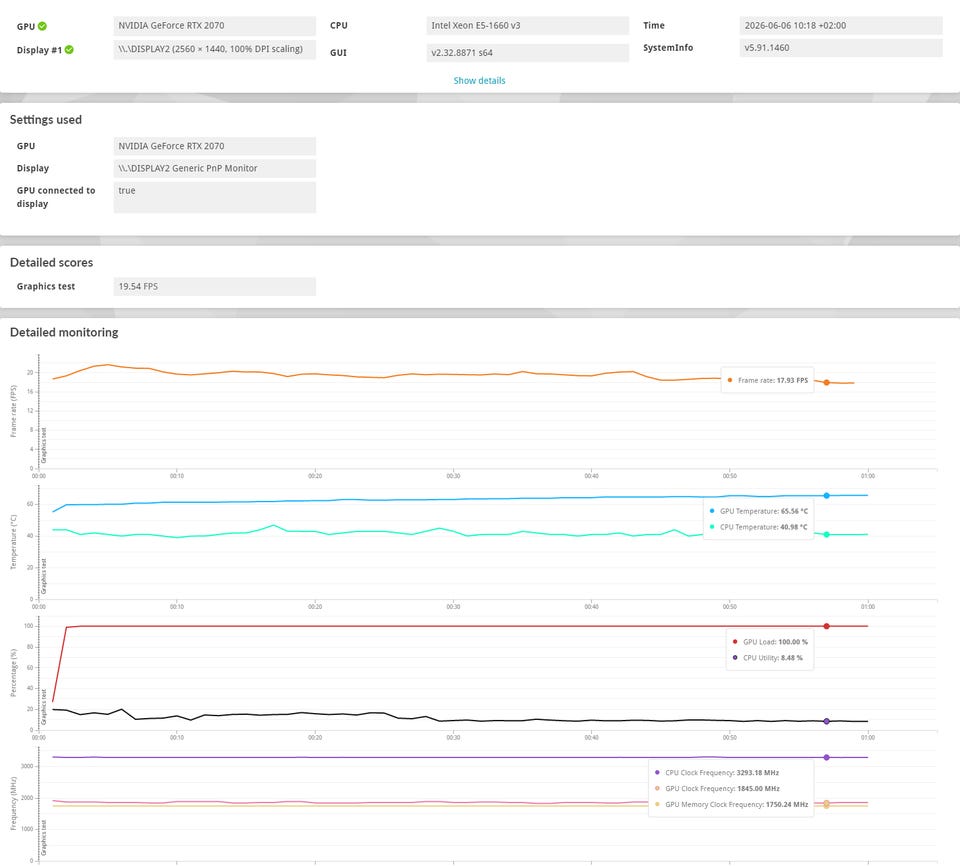Click the purple CPU Utility marker dot
This screenshot has height=866, width=960.
click(826, 721)
